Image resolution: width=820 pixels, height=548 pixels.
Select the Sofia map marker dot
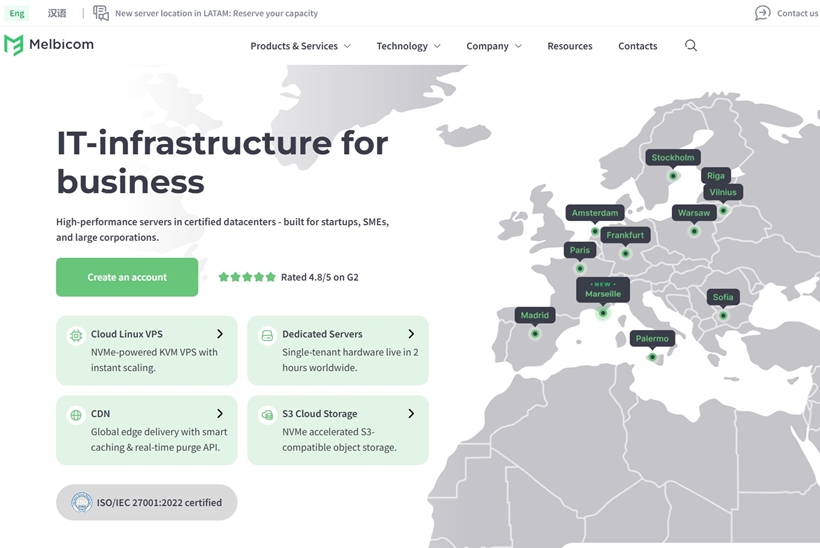click(x=723, y=316)
